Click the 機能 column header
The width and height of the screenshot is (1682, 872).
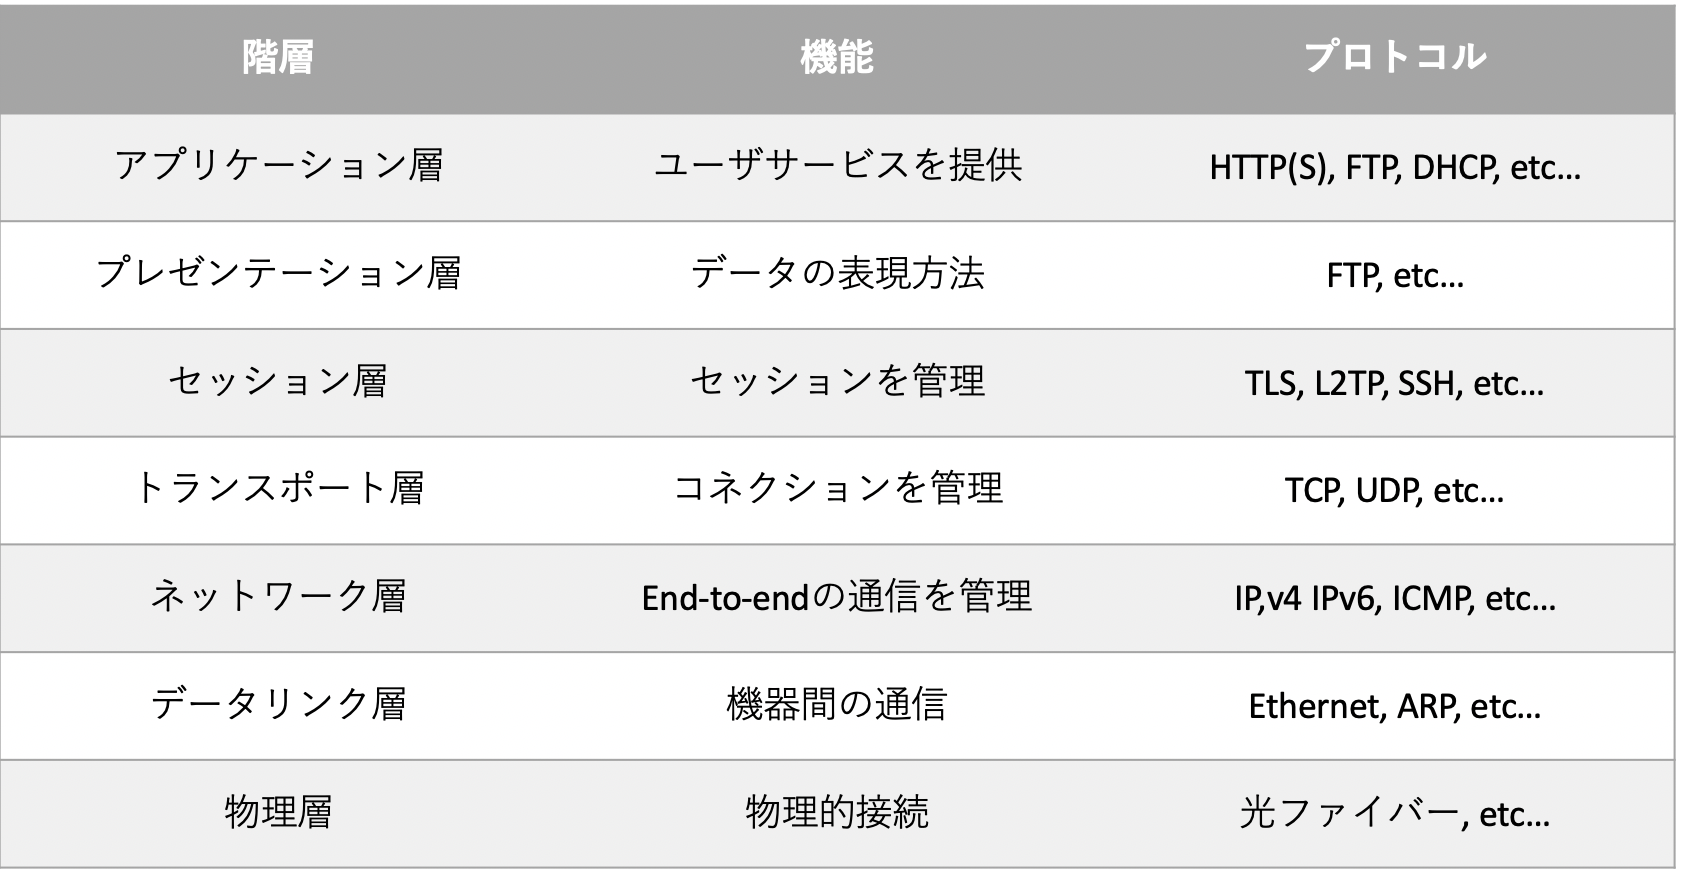pyautogui.click(x=837, y=59)
